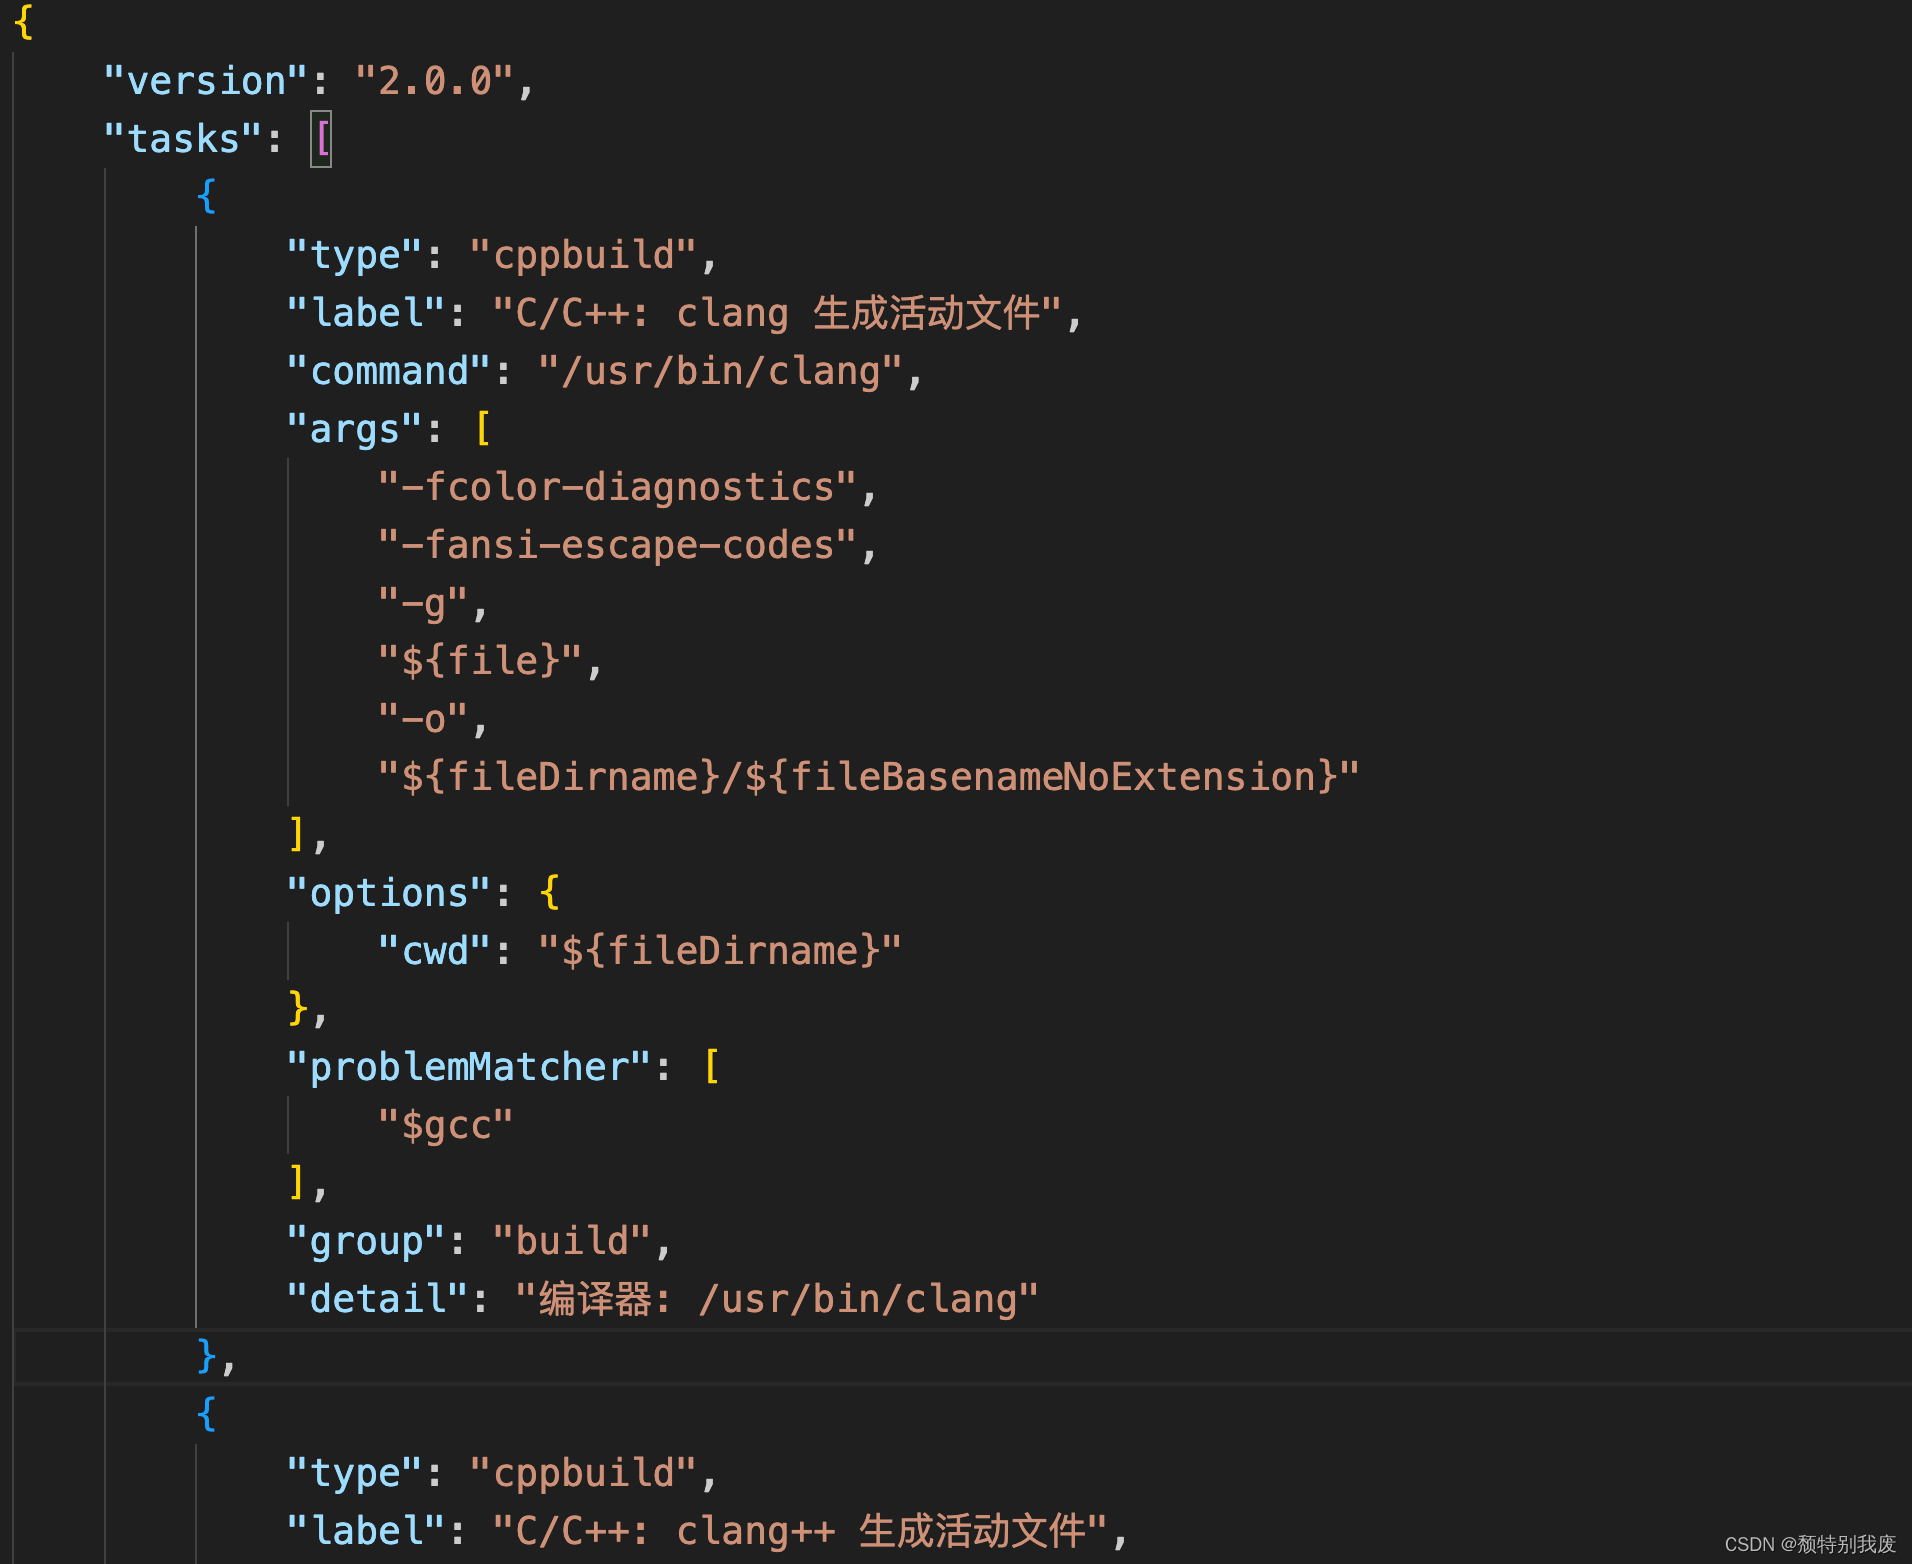Click the first task's blue opening brace

click(207, 197)
